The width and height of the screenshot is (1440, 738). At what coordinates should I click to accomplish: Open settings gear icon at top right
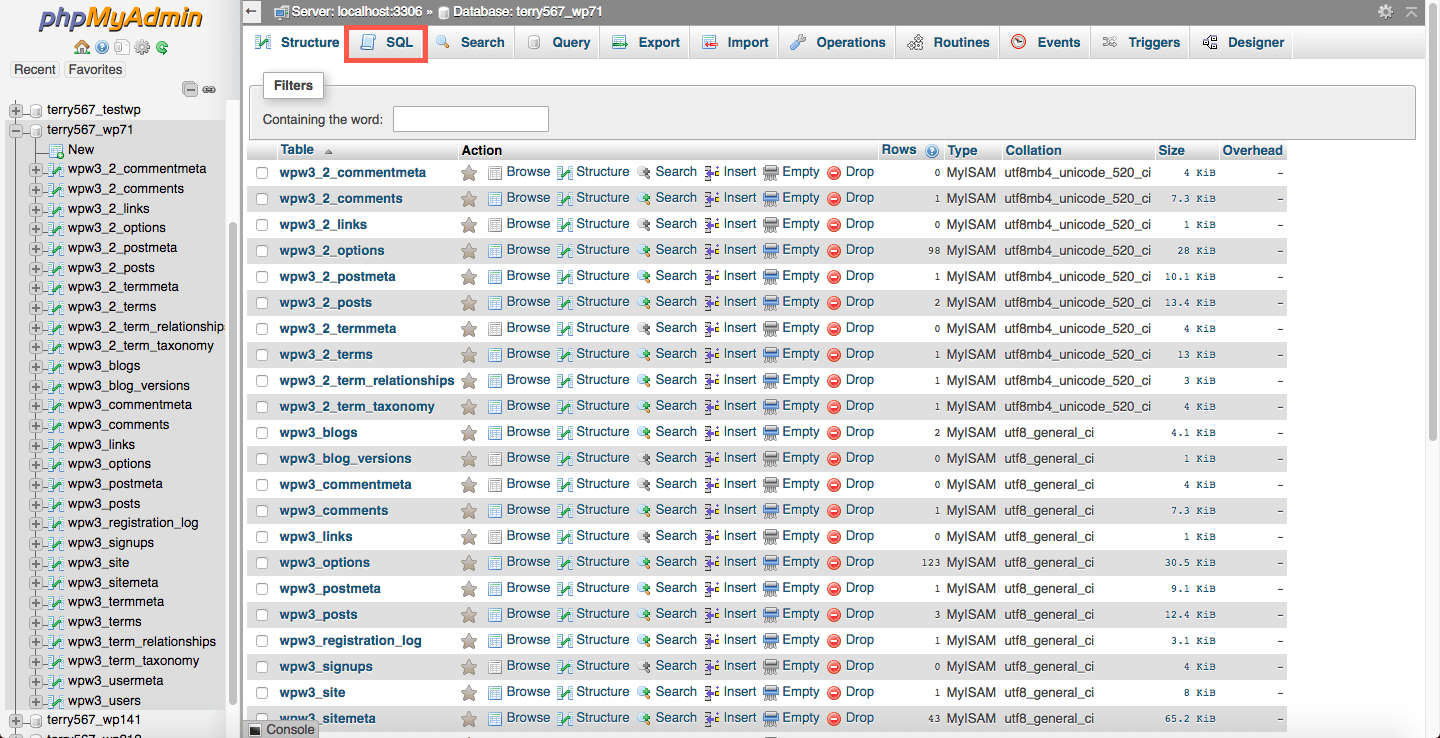[1385, 11]
